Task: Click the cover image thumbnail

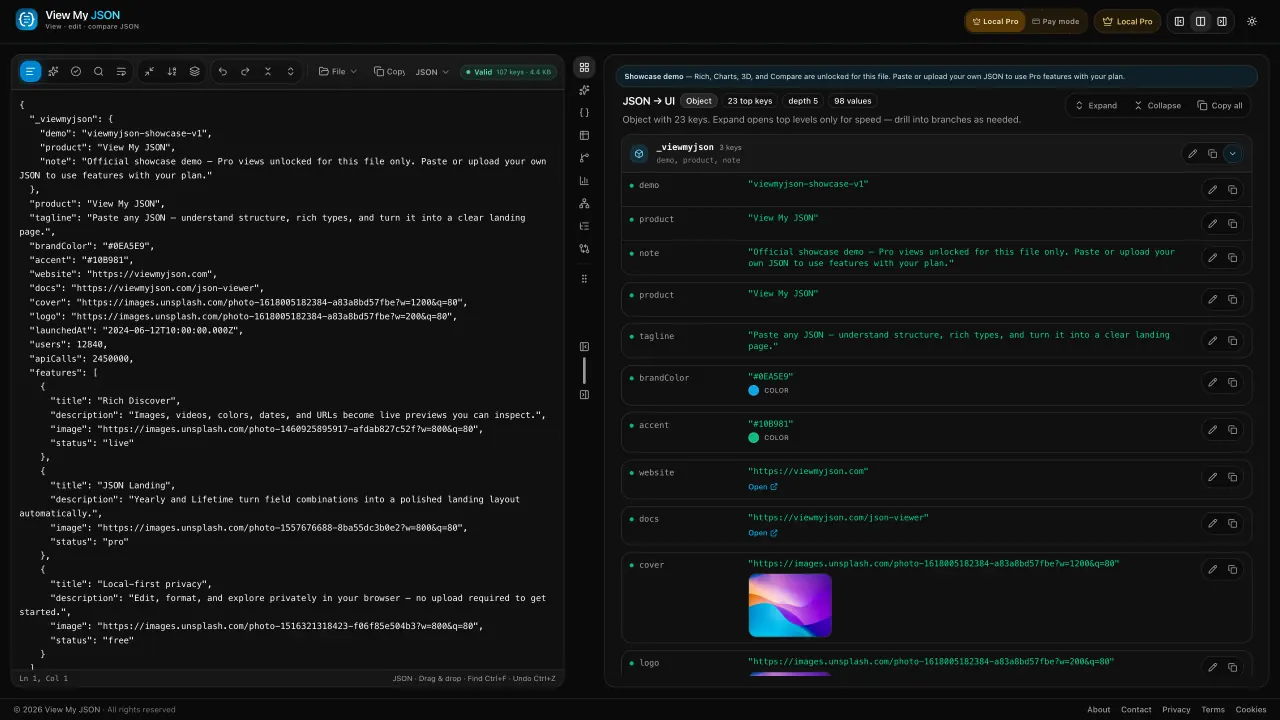Action: [790, 605]
